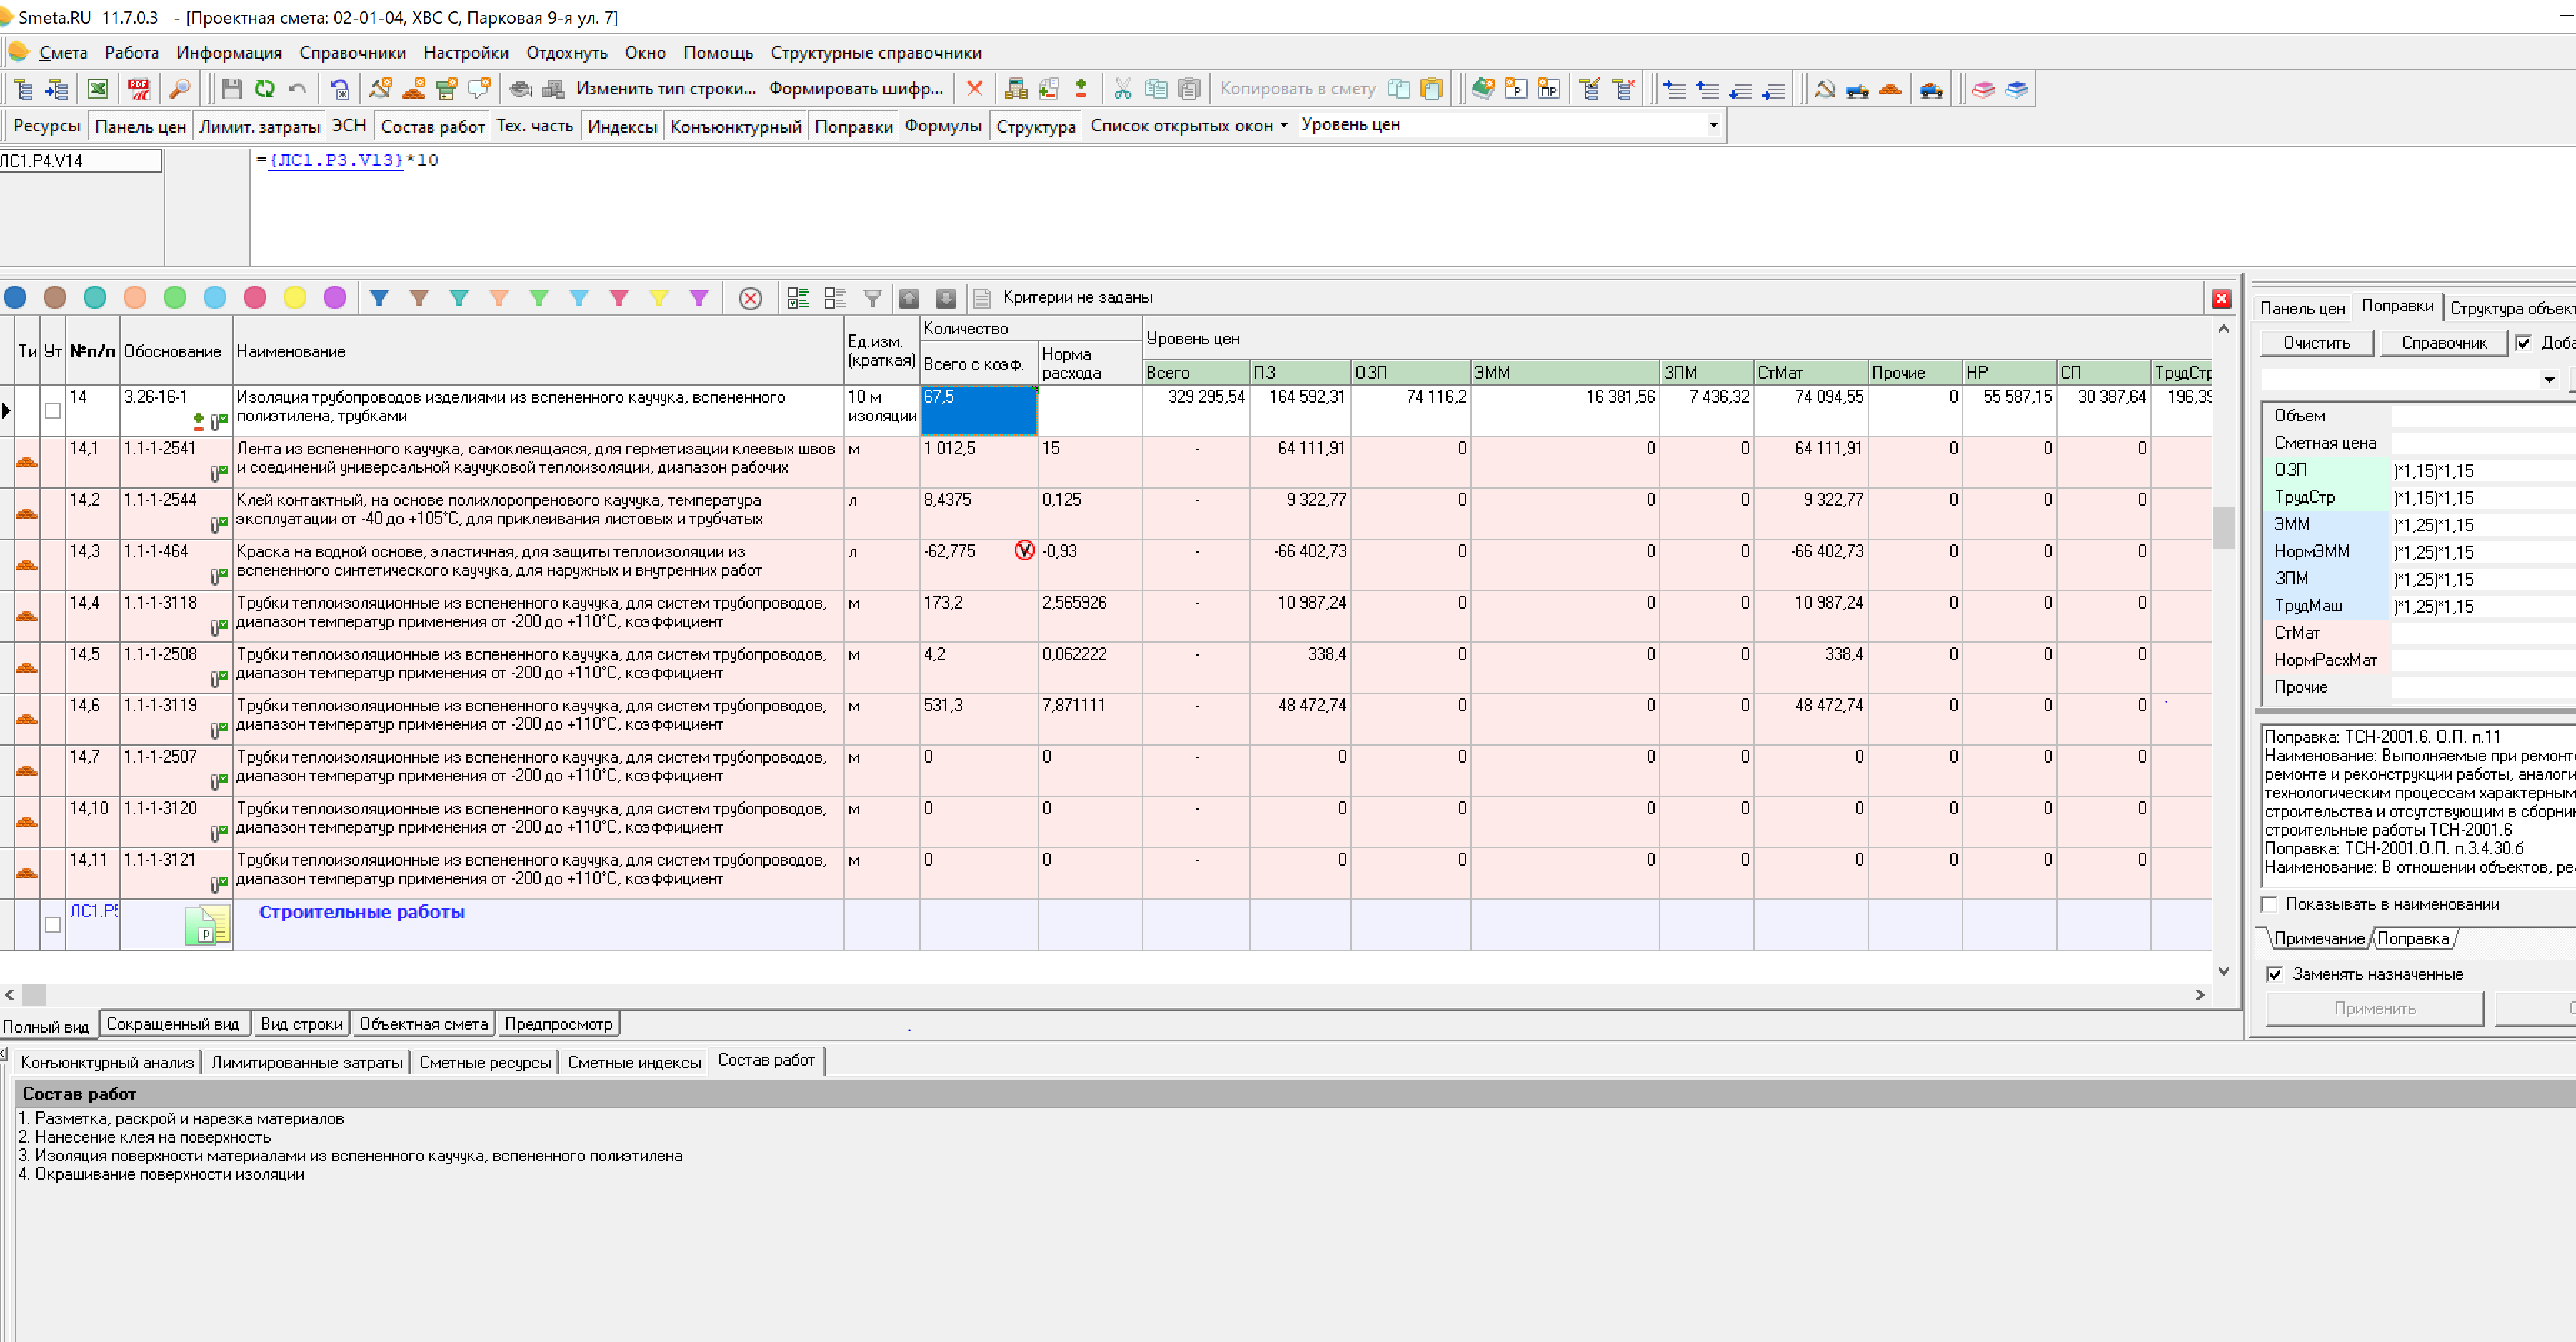Screen dimensions: 2576x1342
Task: Switch to the 'Панель цен' tab in right panel
Action: 2302,308
